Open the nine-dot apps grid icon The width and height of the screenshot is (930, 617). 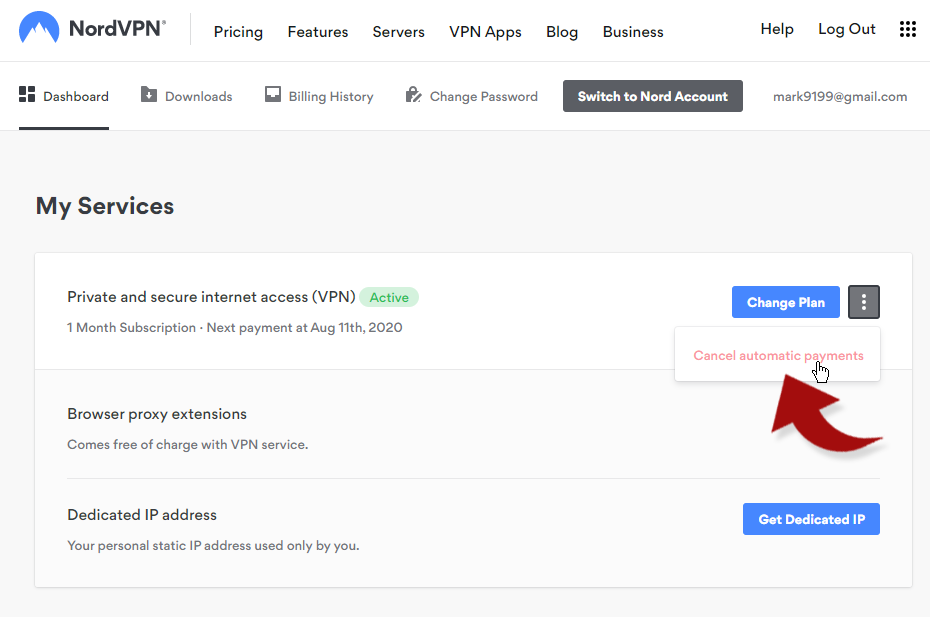coord(907,29)
